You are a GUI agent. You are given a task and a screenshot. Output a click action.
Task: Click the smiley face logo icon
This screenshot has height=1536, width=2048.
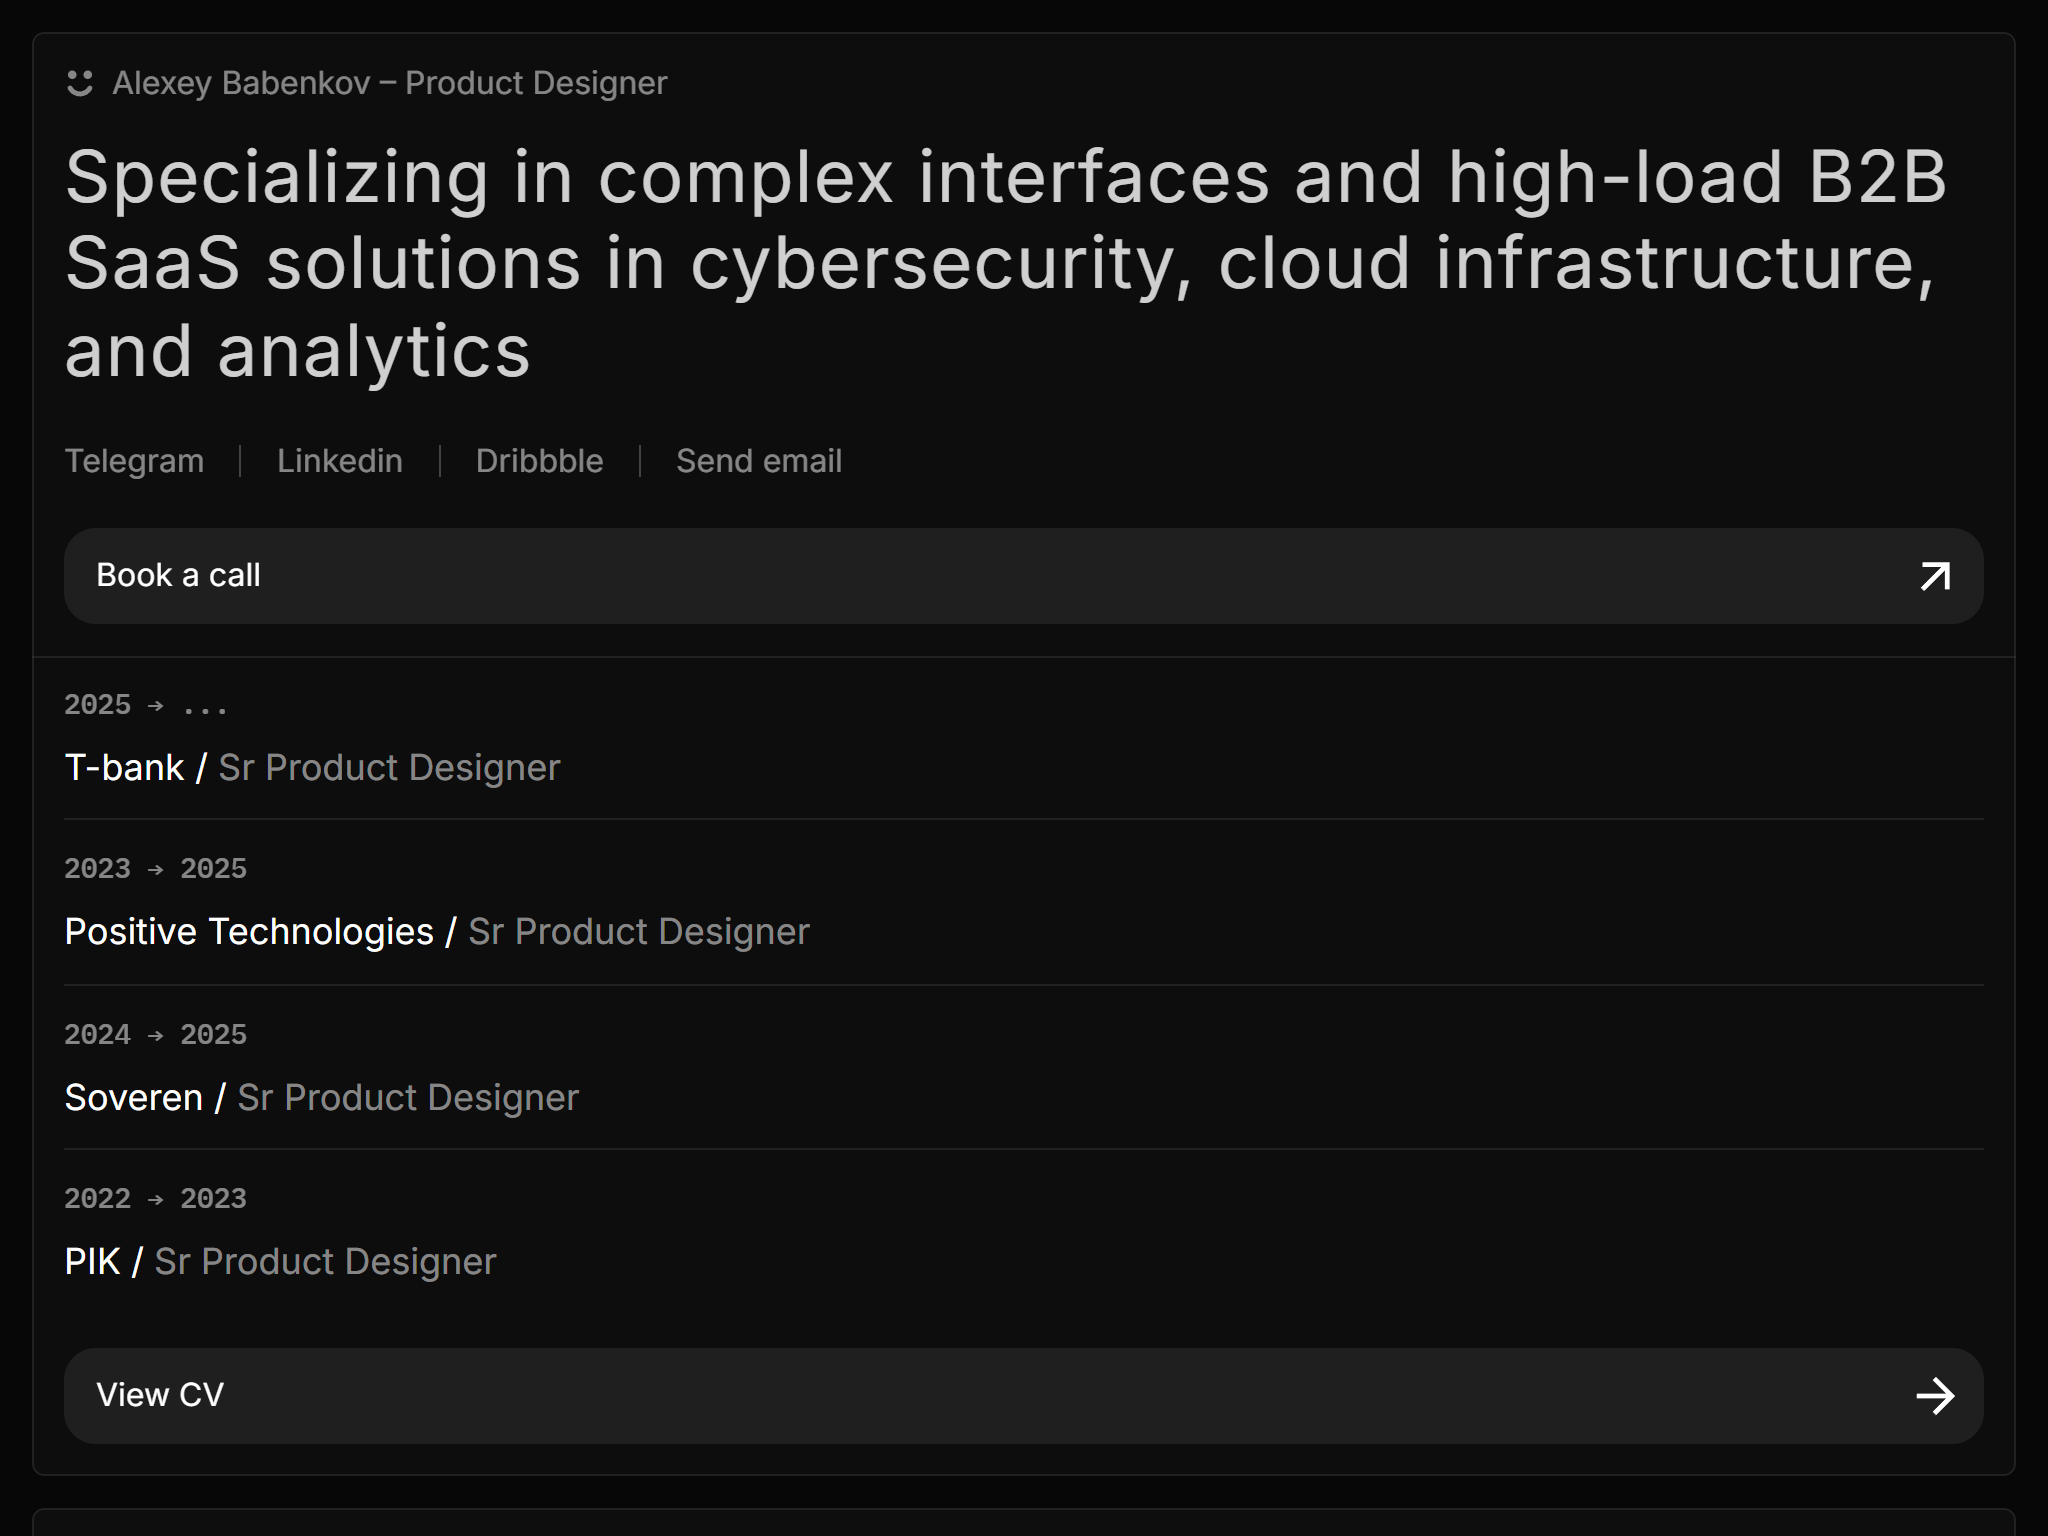[80, 83]
